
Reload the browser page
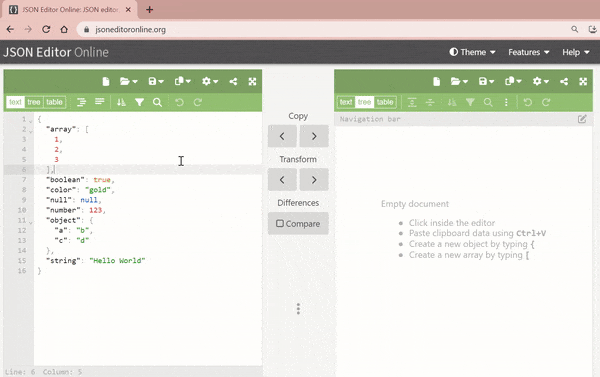click(46, 29)
